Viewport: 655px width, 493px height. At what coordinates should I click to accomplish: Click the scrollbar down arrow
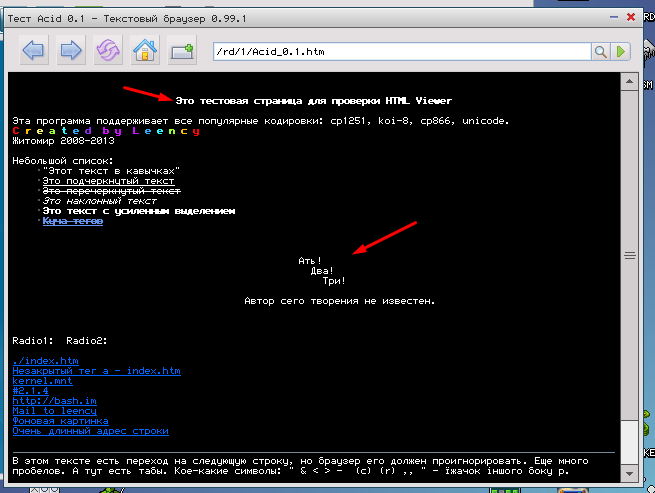point(629,472)
